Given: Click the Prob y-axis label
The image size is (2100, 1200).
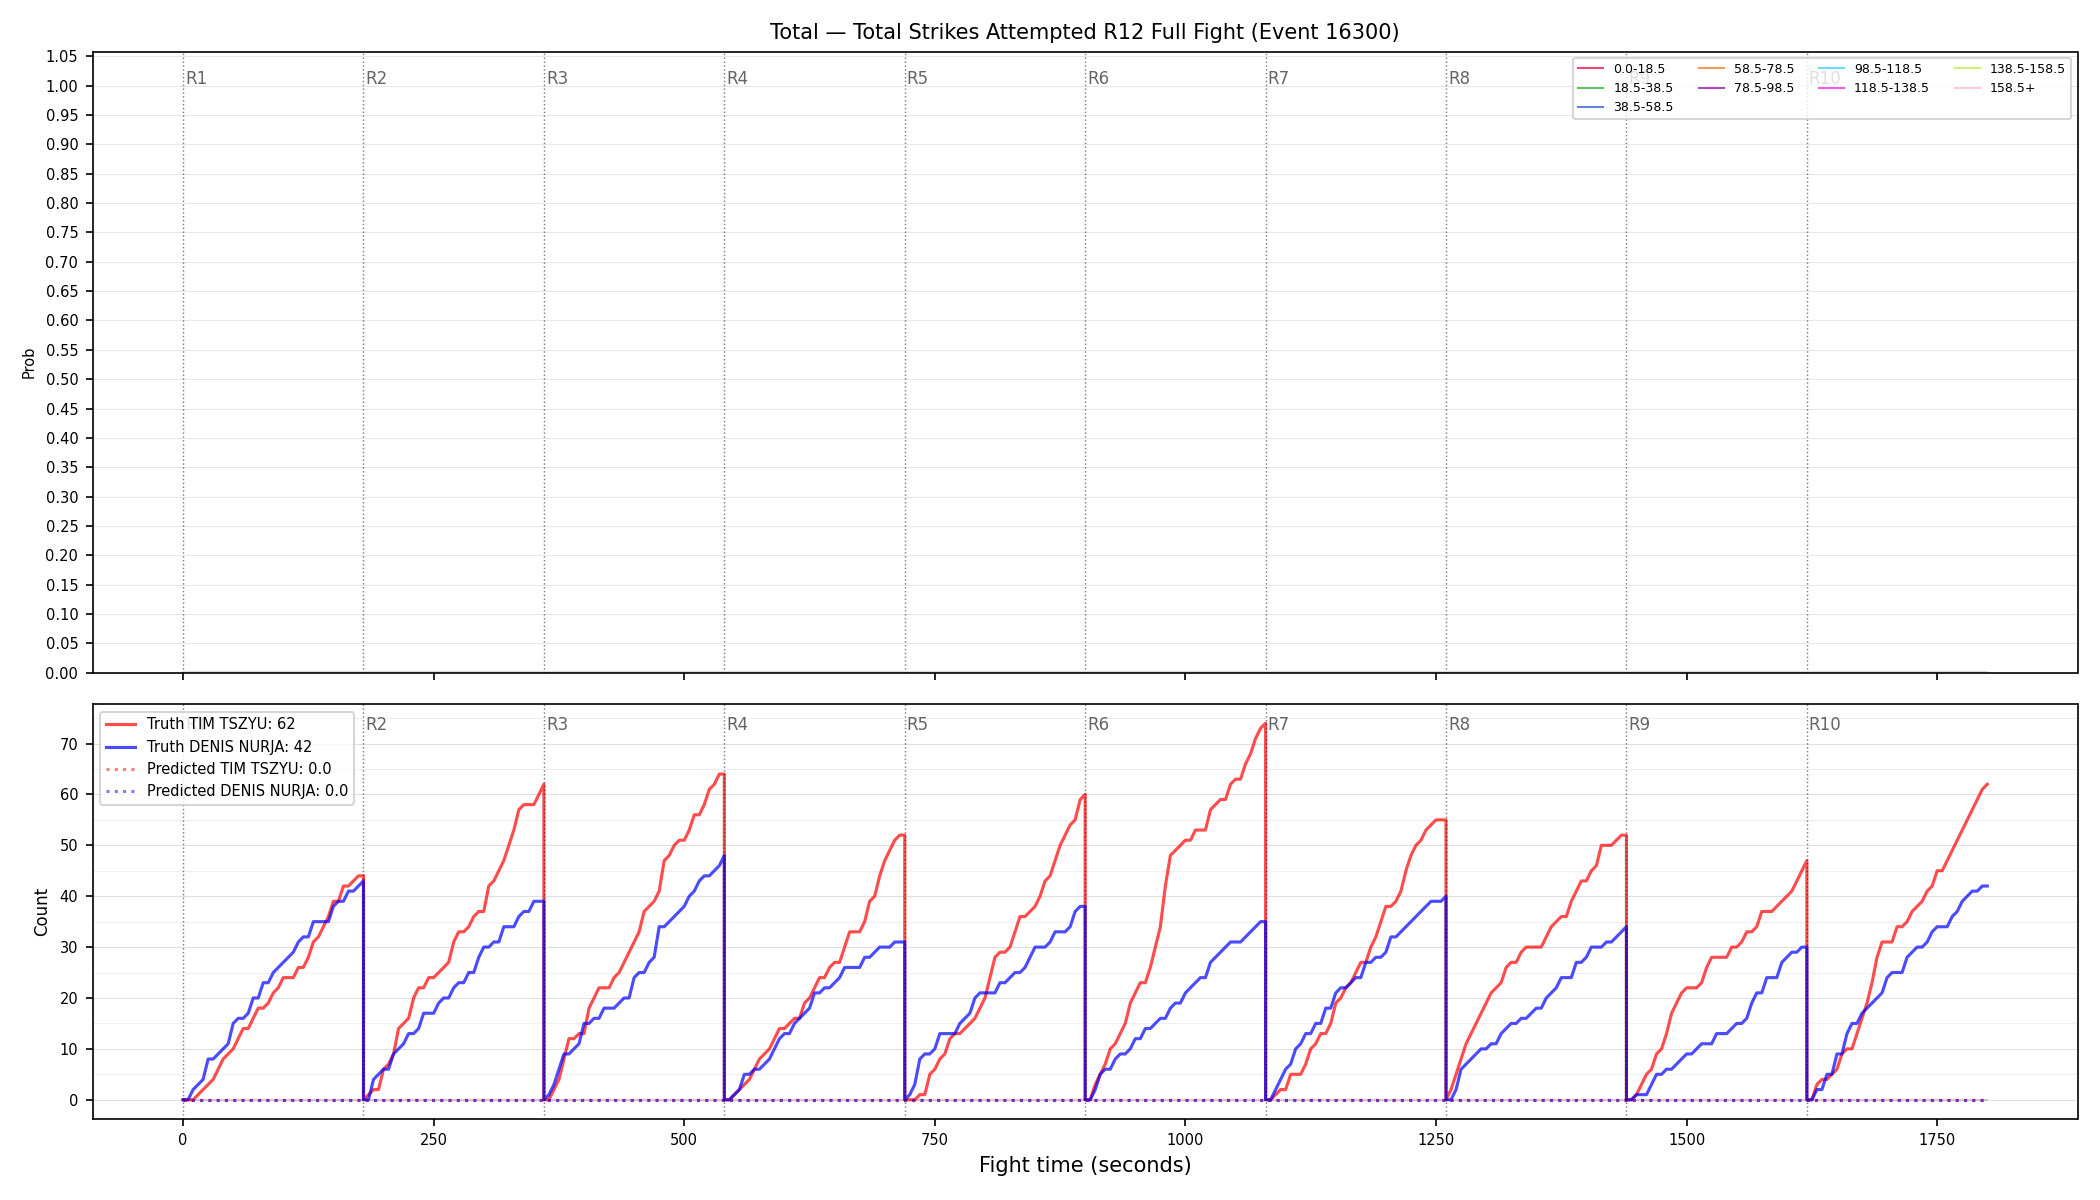Looking at the screenshot, I should pos(29,364).
